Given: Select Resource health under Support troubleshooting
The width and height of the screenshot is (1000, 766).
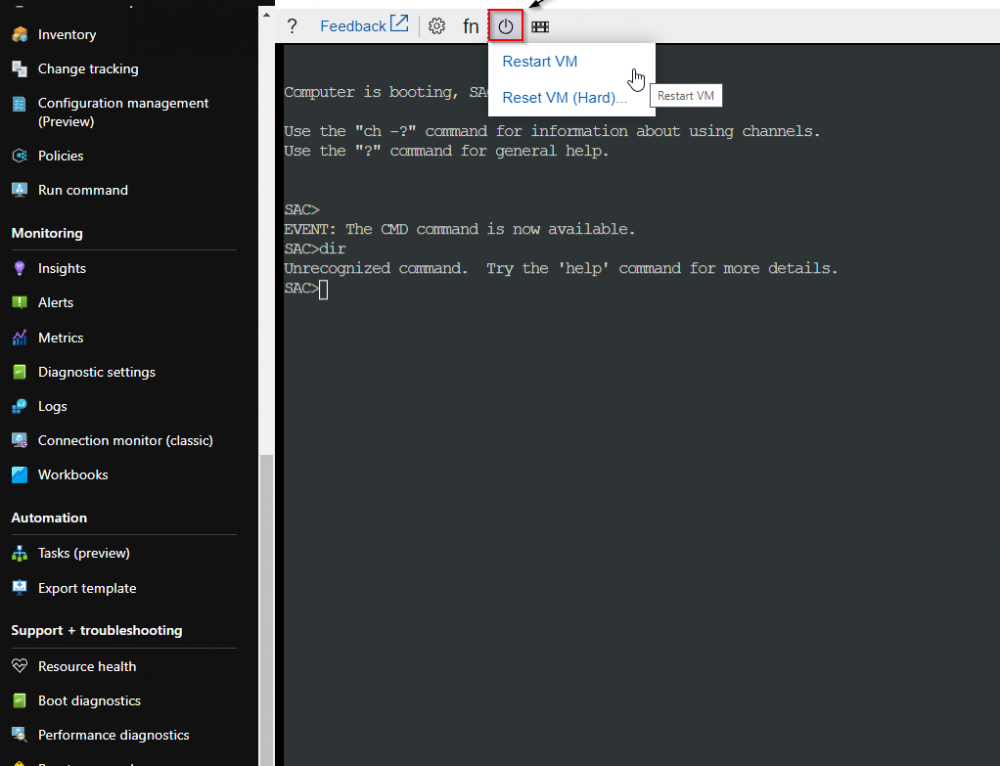Looking at the screenshot, I should click(x=88, y=666).
